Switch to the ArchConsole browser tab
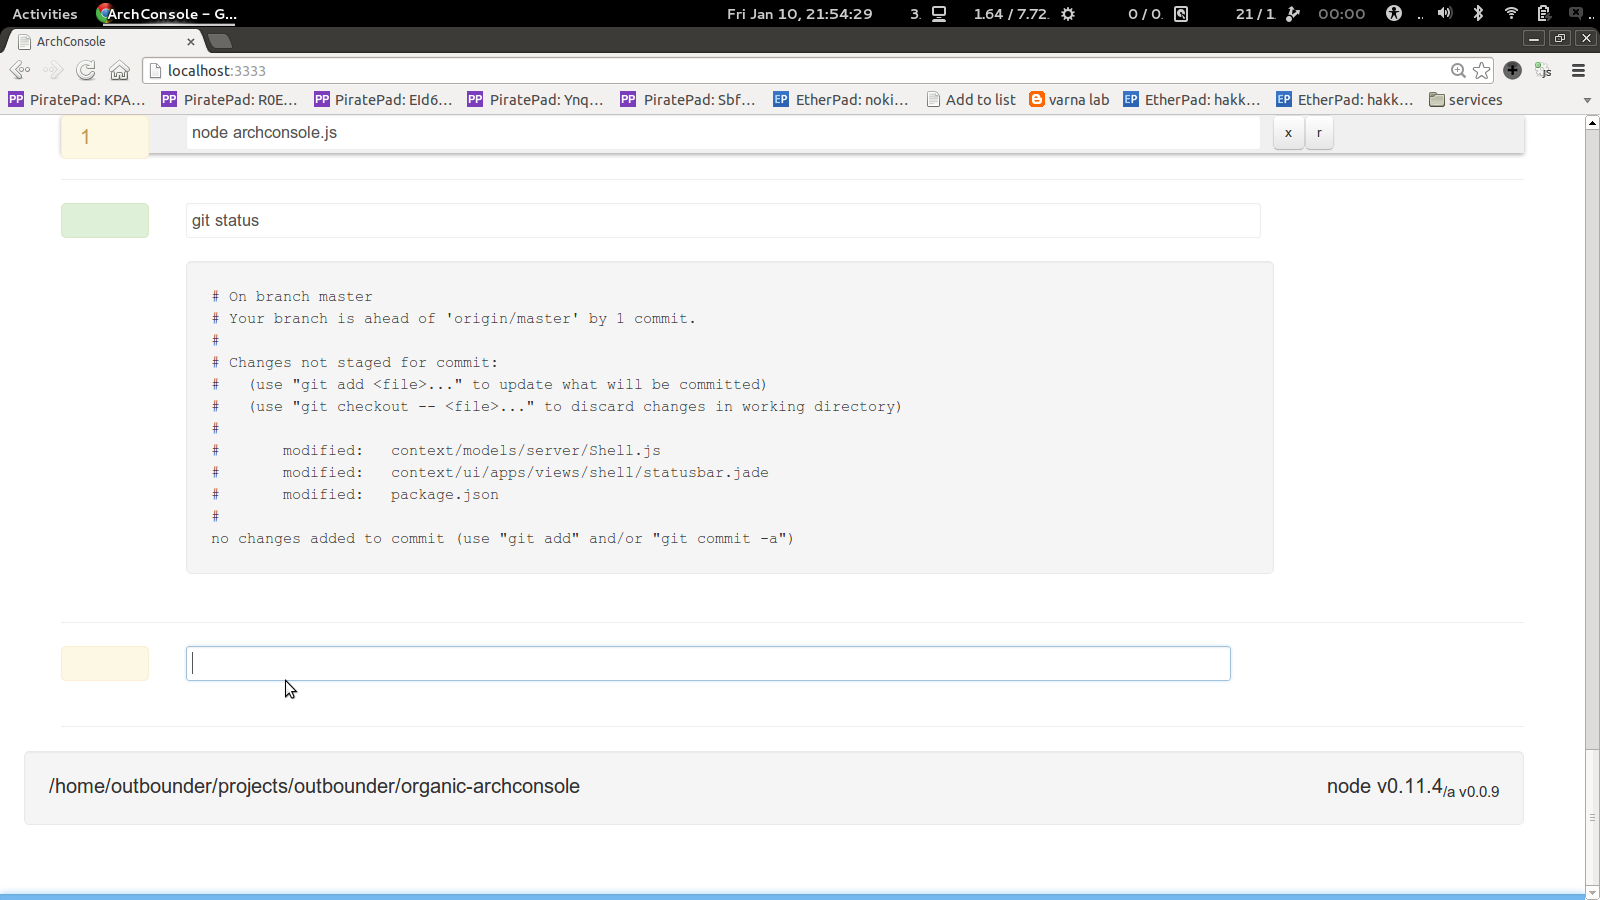The height and width of the screenshot is (900, 1600). [105, 41]
